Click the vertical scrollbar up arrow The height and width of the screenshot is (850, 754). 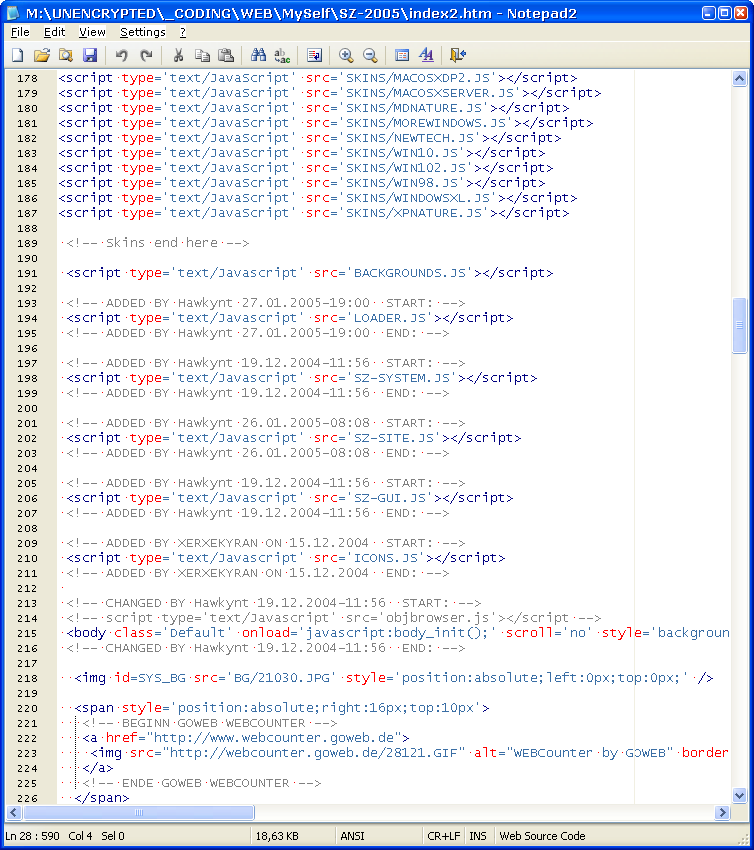pos(739,79)
